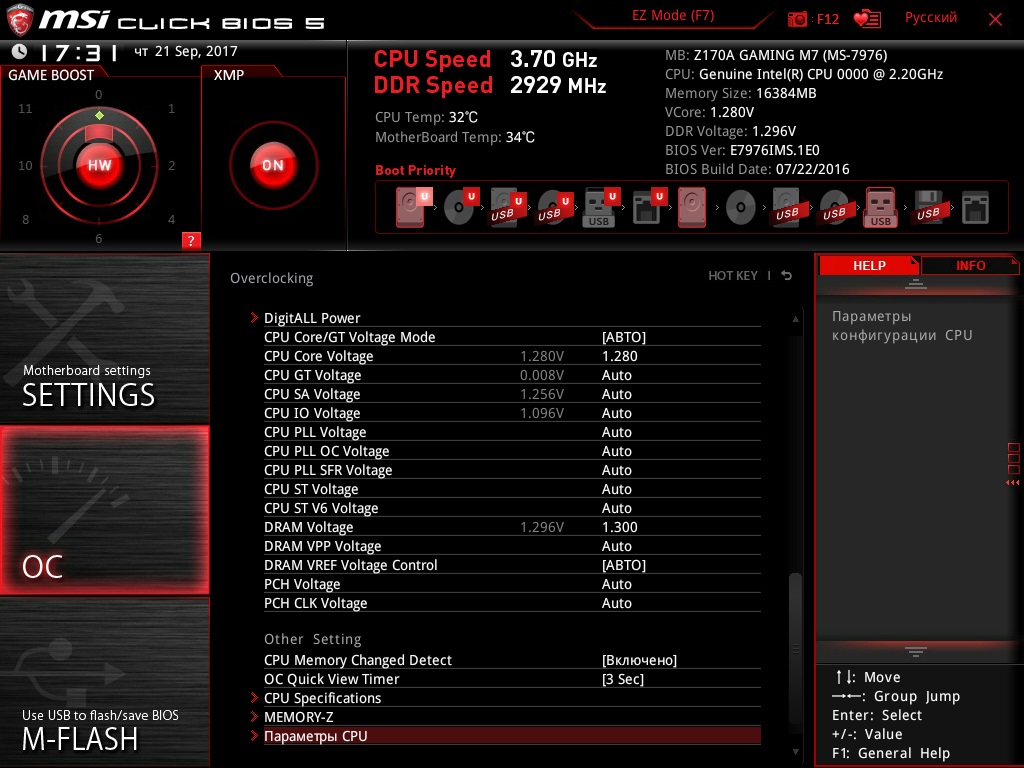Click the HOT KEY label
The height and width of the screenshot is (768, 1024).
[x=733, y=276]
